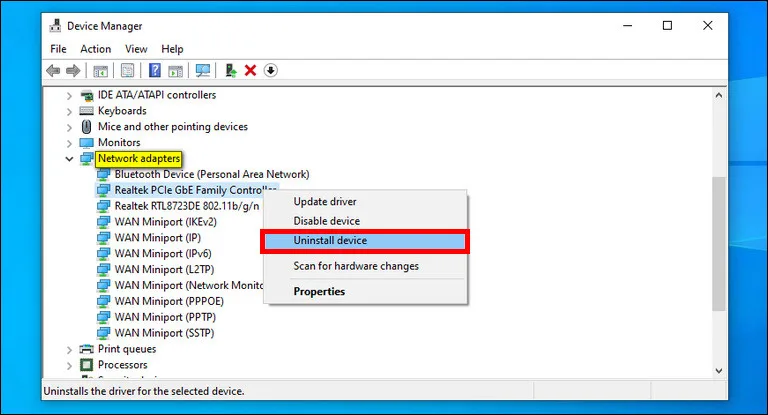This screenshot has height=415, width=768.
Task: Click the Print queues printer icon
Action: 86,349
